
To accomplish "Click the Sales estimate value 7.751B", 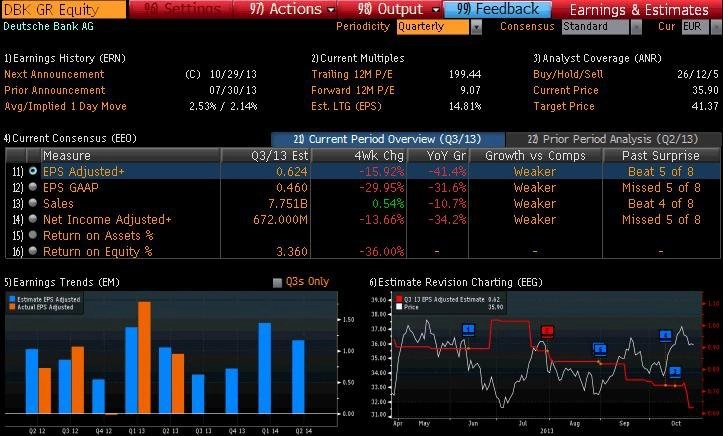I will point(288,203).
